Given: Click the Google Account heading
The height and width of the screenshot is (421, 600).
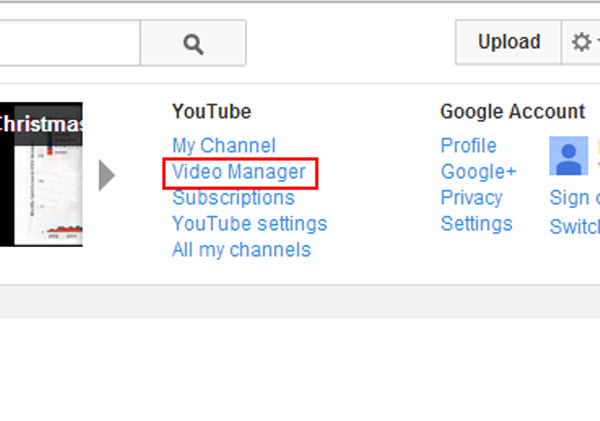Looking at the screenshot, I should click(512, 112).
